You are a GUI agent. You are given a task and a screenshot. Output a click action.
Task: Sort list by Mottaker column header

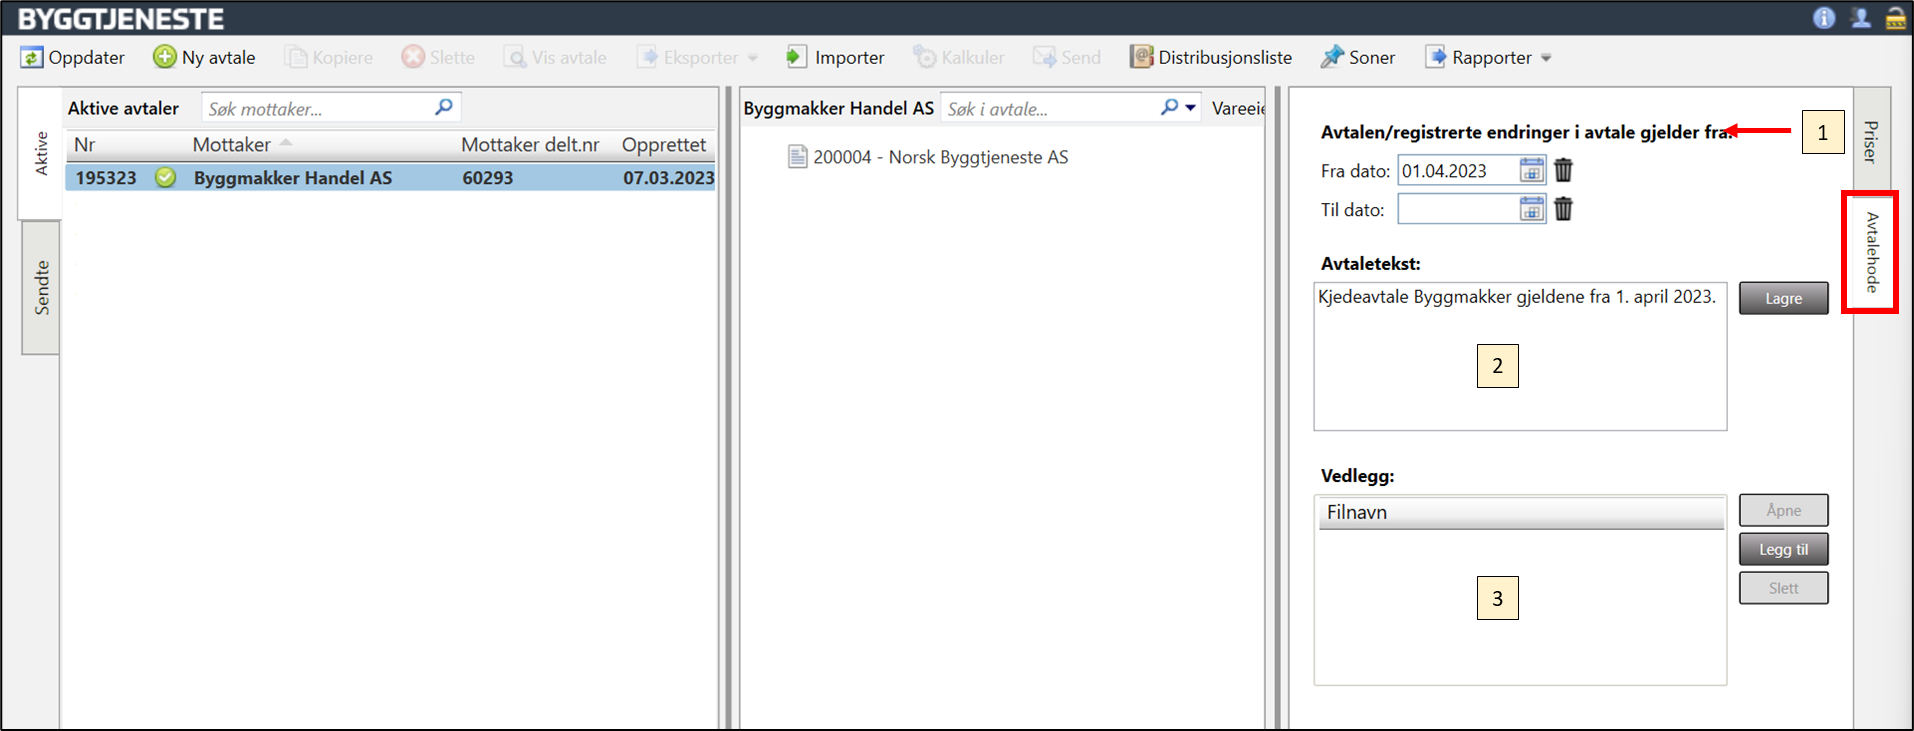coord(232,145)
